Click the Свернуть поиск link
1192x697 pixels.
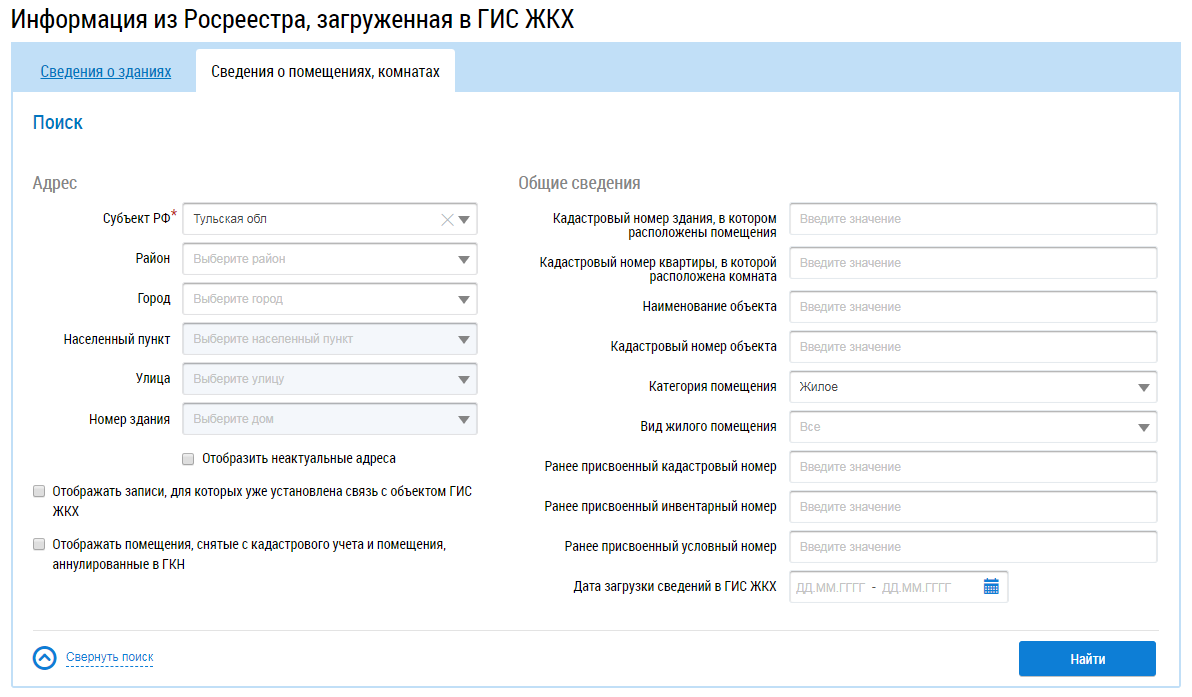tap(110, 658)
